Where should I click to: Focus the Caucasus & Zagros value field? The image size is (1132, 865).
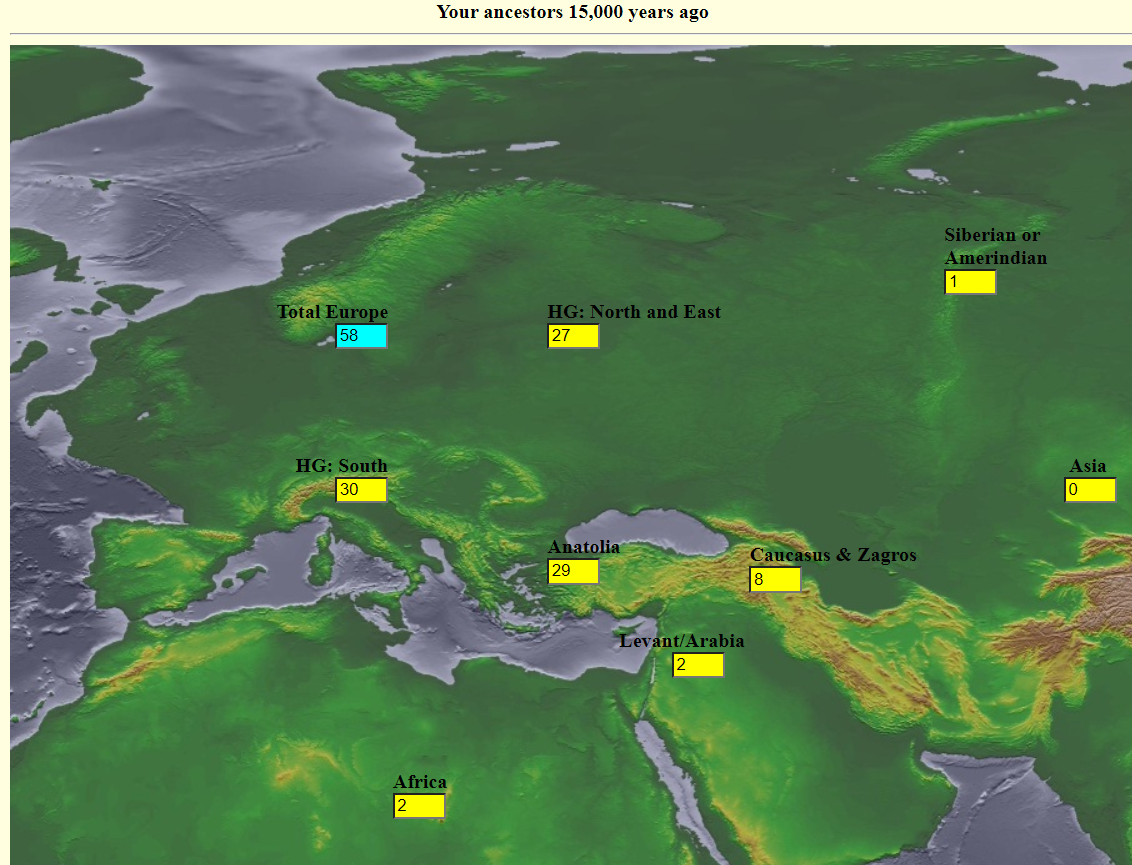click(x=775, y=579)
